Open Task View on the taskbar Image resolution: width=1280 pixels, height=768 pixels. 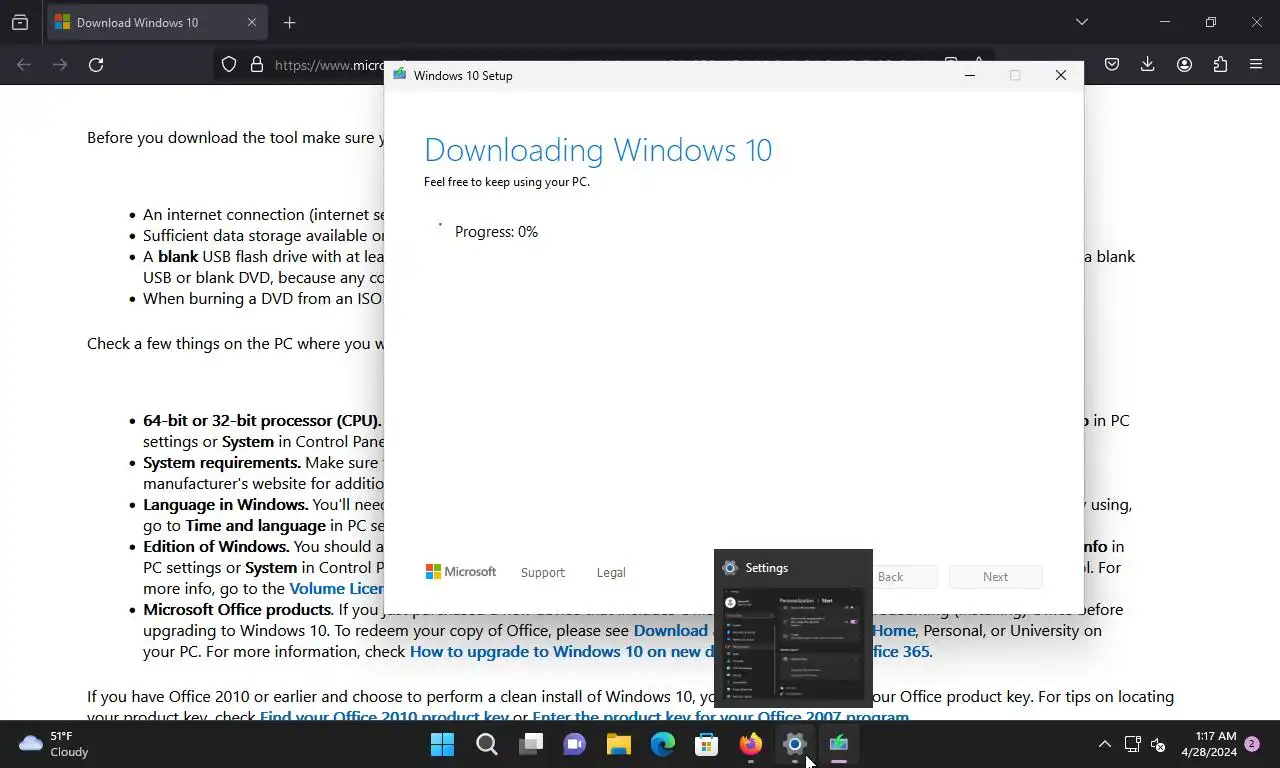530,744
